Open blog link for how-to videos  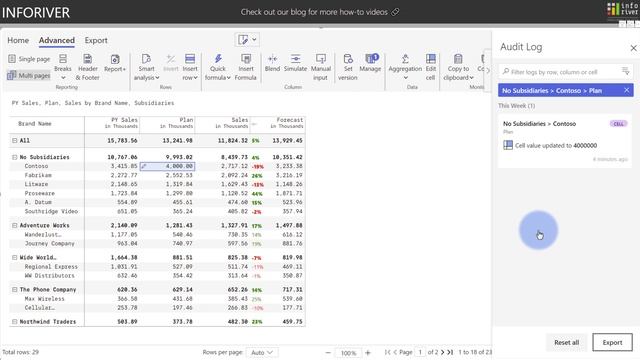tap(320, 12)
